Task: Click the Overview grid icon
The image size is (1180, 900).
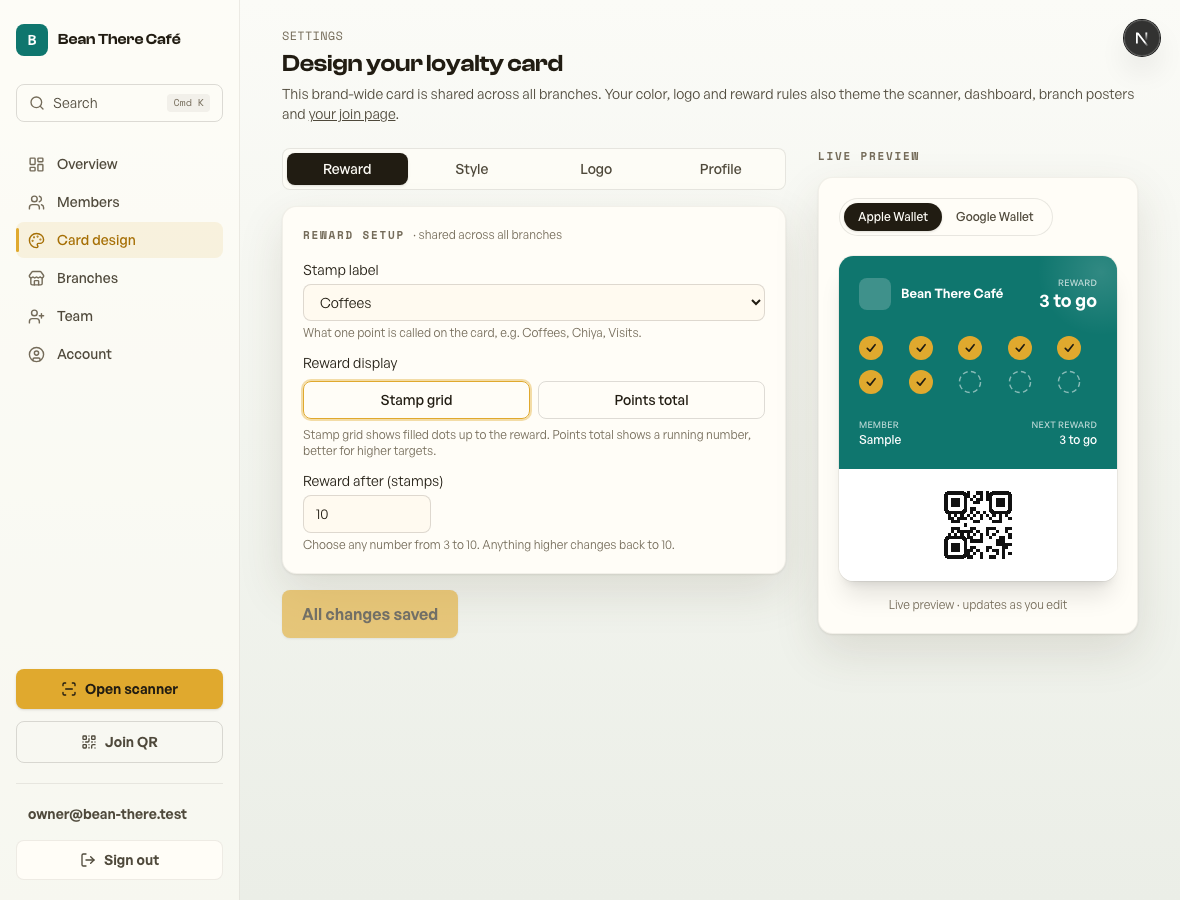Action: tap(36, 164)
